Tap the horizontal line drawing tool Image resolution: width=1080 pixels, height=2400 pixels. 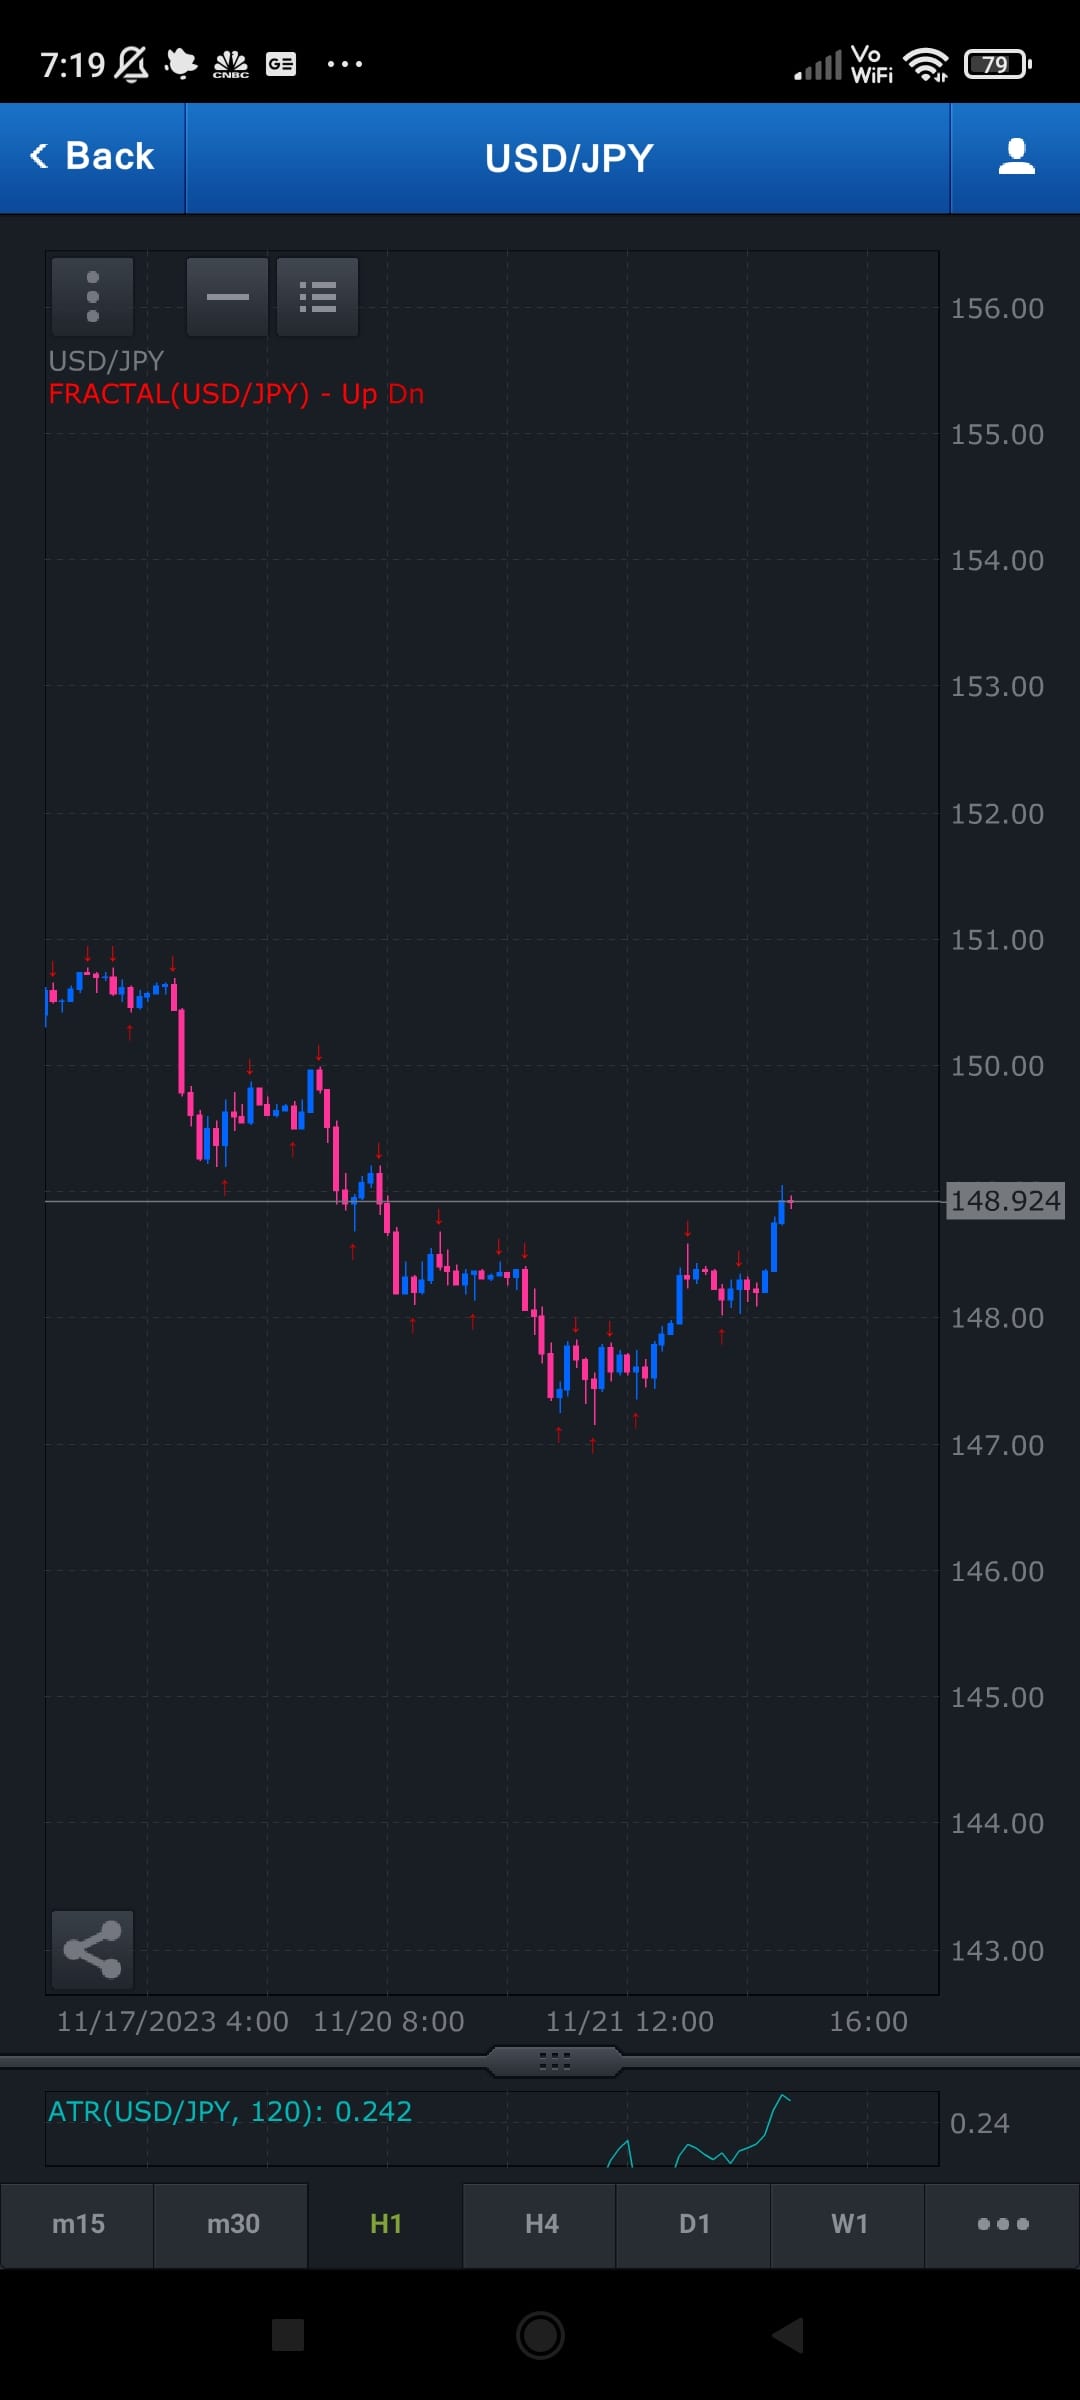coord(227,297)
